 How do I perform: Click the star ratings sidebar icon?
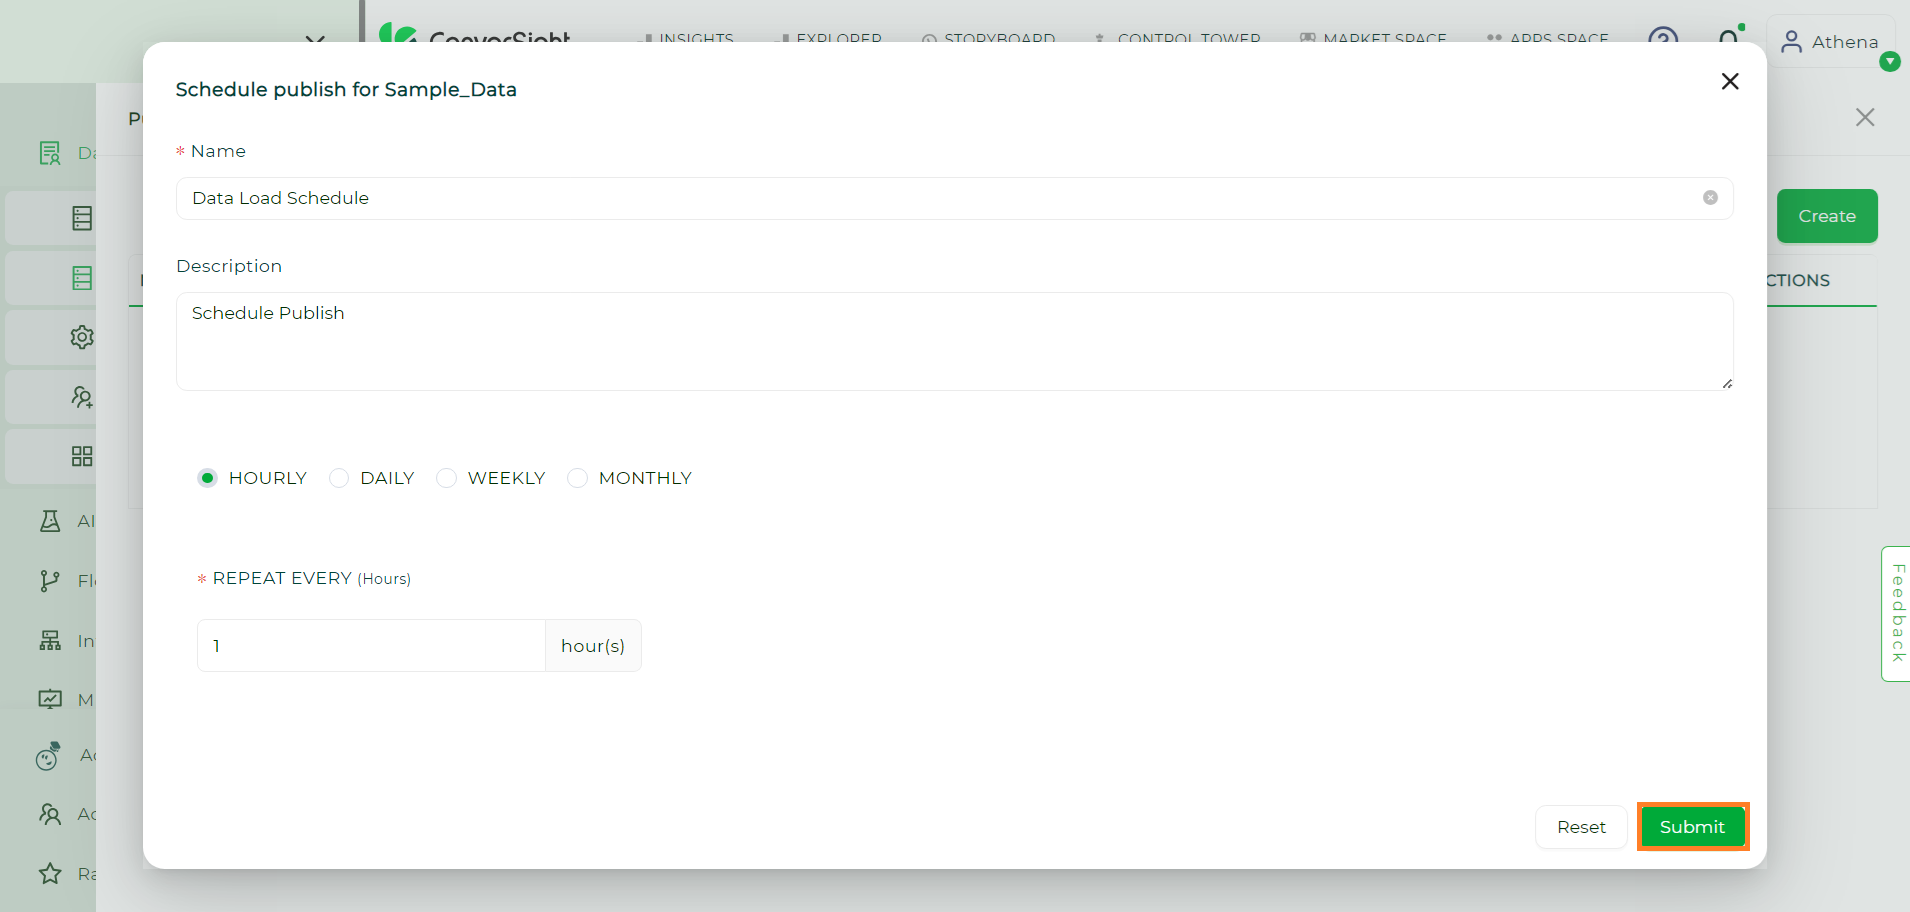click(50, 874)
